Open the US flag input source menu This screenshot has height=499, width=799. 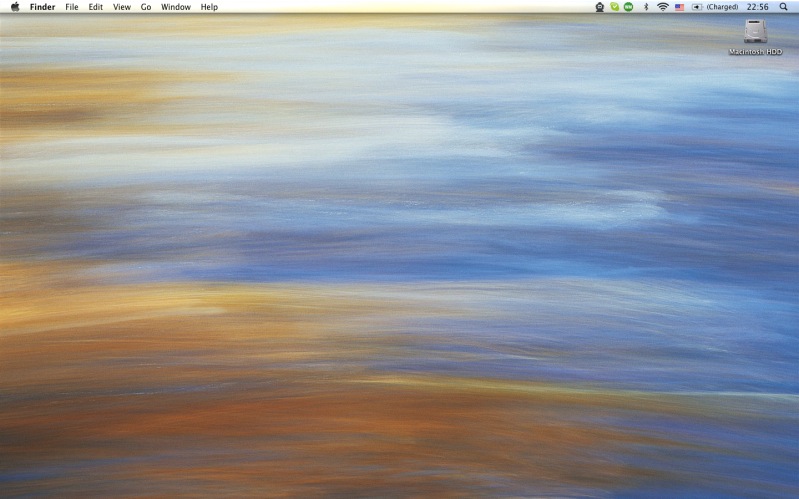coord(679,7)
